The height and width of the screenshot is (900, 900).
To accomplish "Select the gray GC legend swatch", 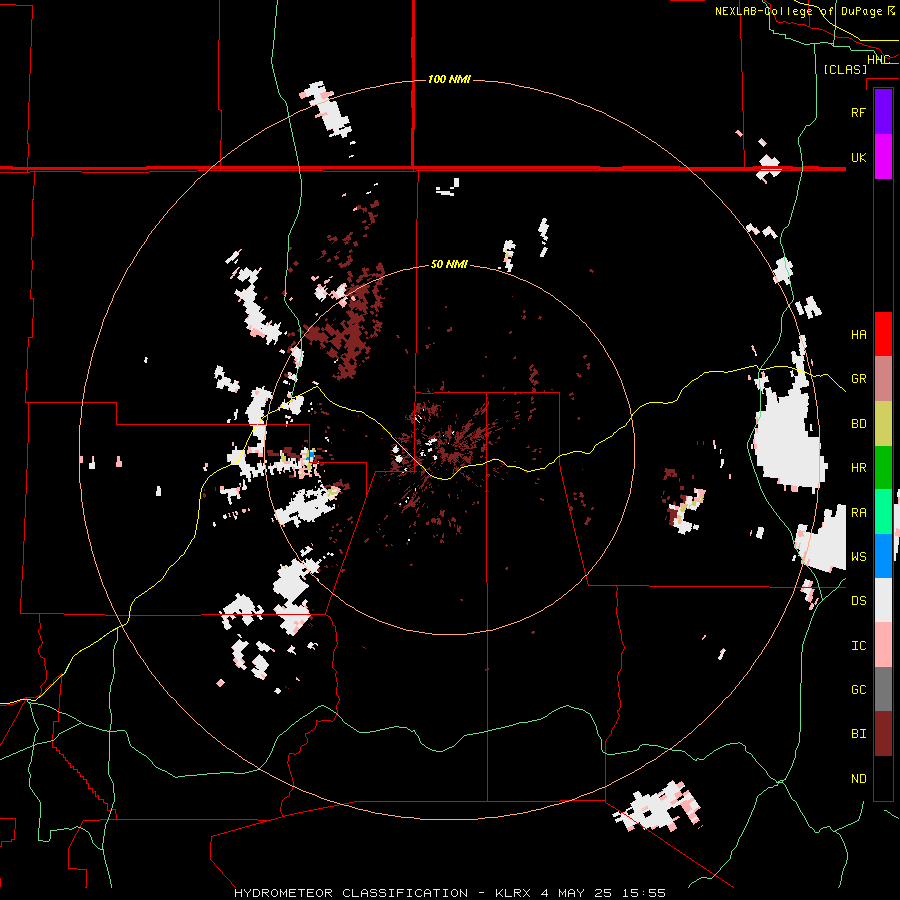I will pos(883,689).
